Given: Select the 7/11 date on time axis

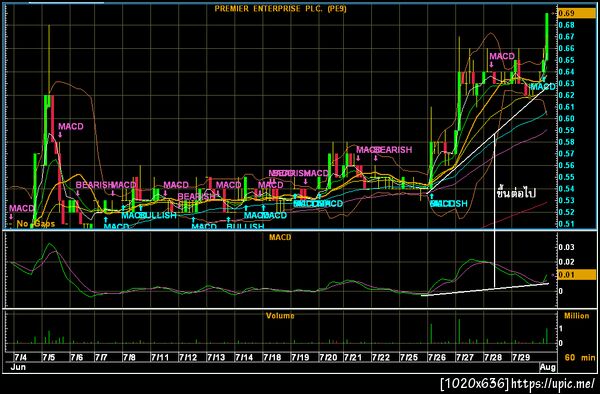Looking at the screenshot, I should coord(160,358).
